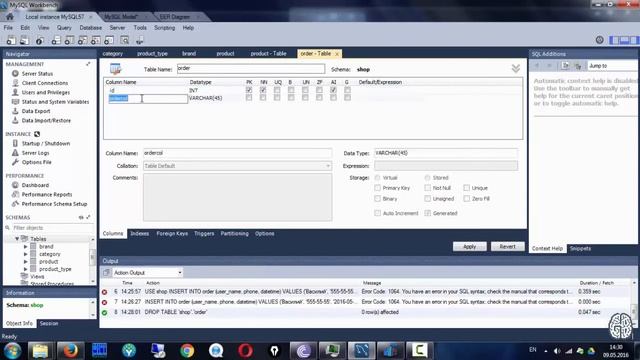The width and height of the screenshot is (640, 360).
Task: Expand the product table node
Action: (x=25, y=262)
